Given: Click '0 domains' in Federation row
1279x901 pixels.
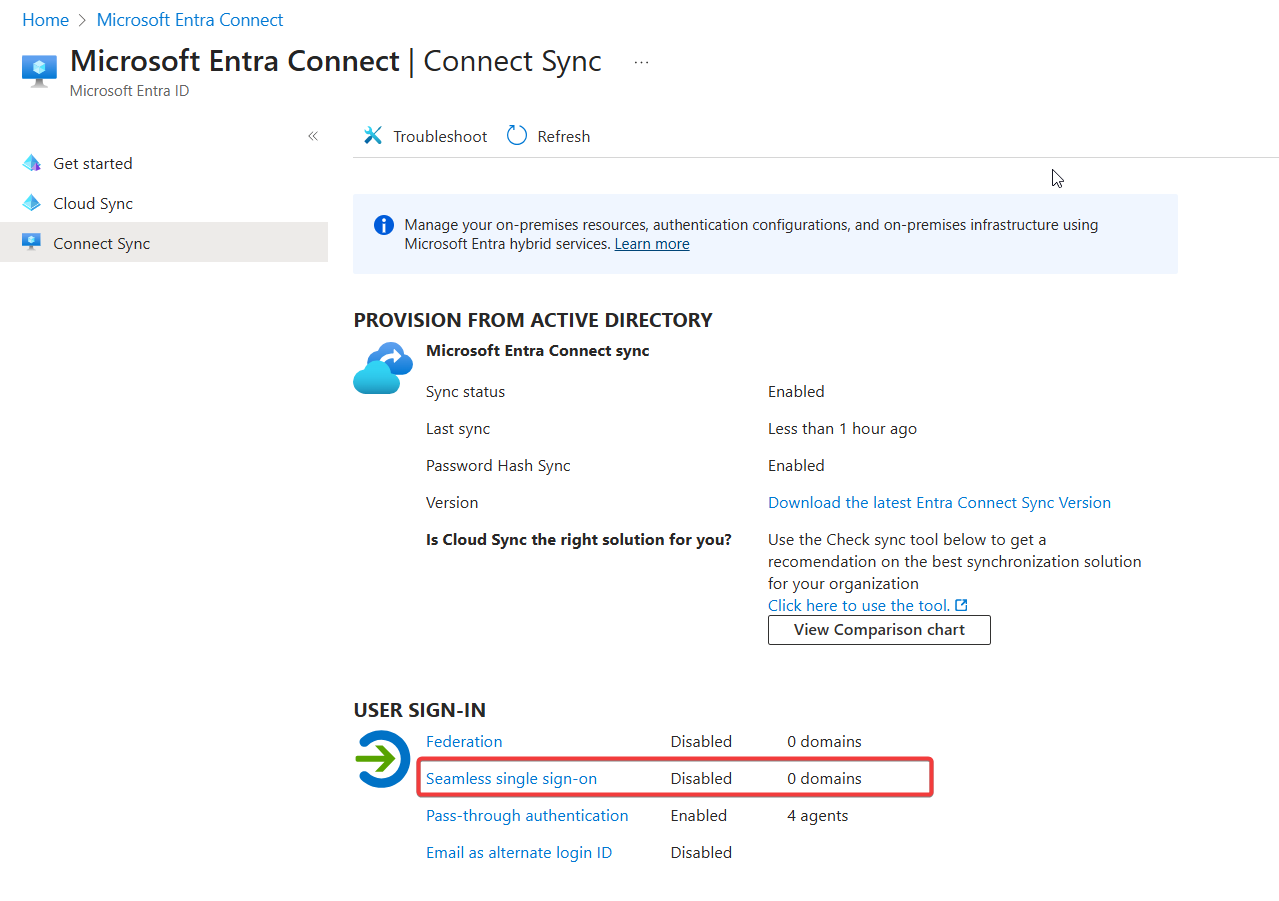Looking at the screenshot, I should [x=824, y=741].
